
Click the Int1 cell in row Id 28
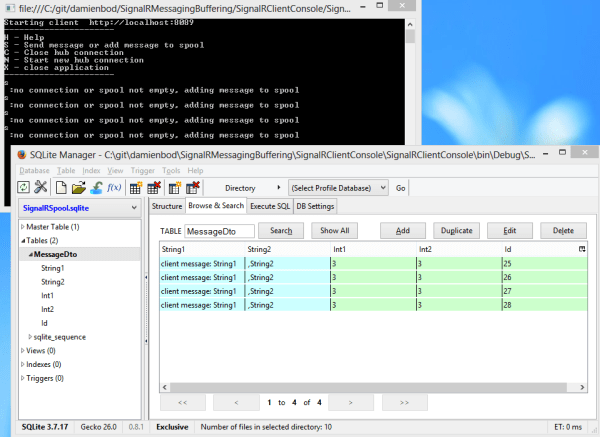pyautogui.click(x=373, y=305)
